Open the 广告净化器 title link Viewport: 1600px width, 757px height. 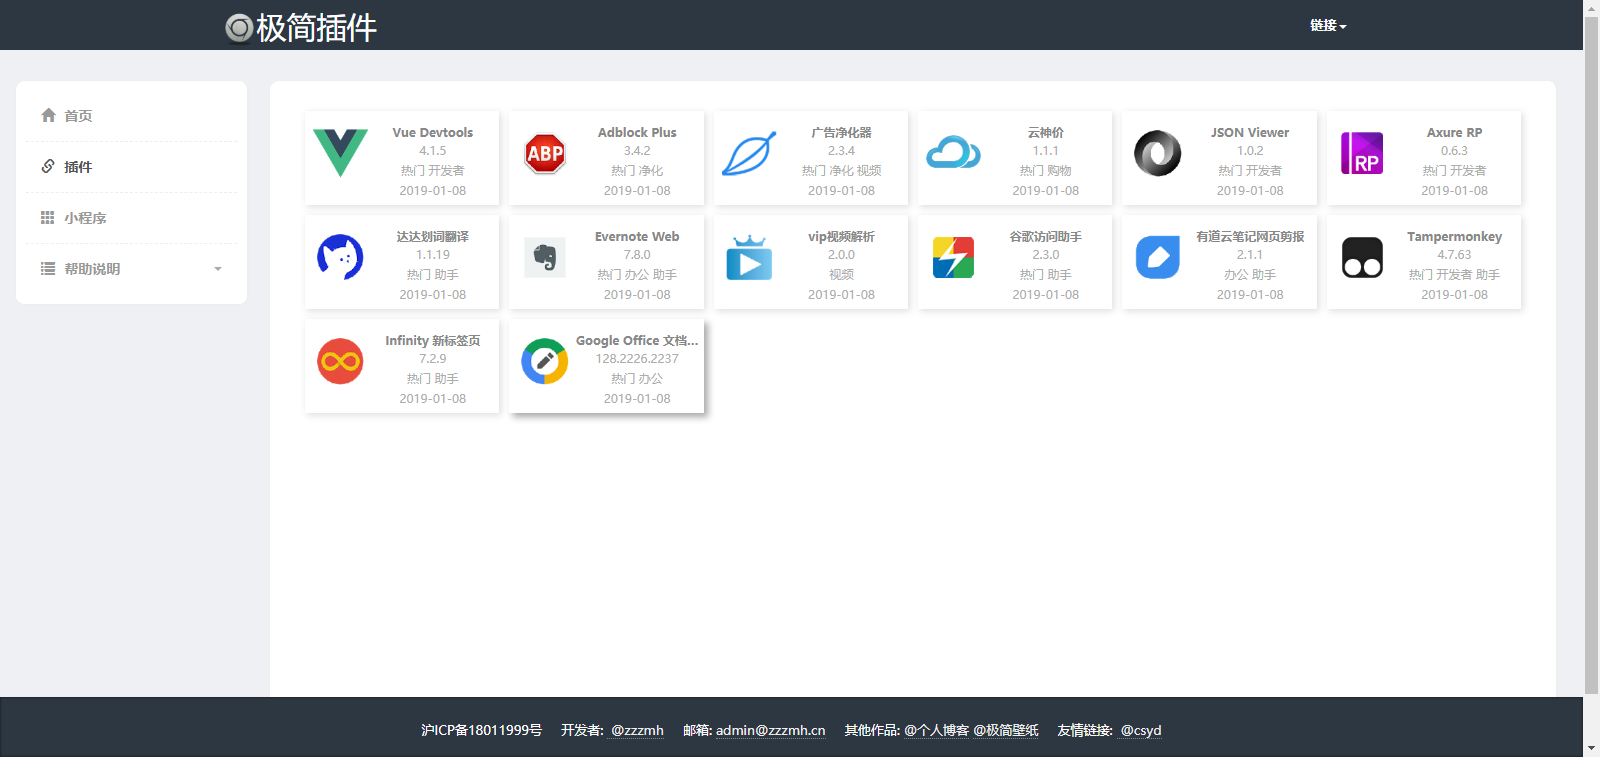point(841,132)
